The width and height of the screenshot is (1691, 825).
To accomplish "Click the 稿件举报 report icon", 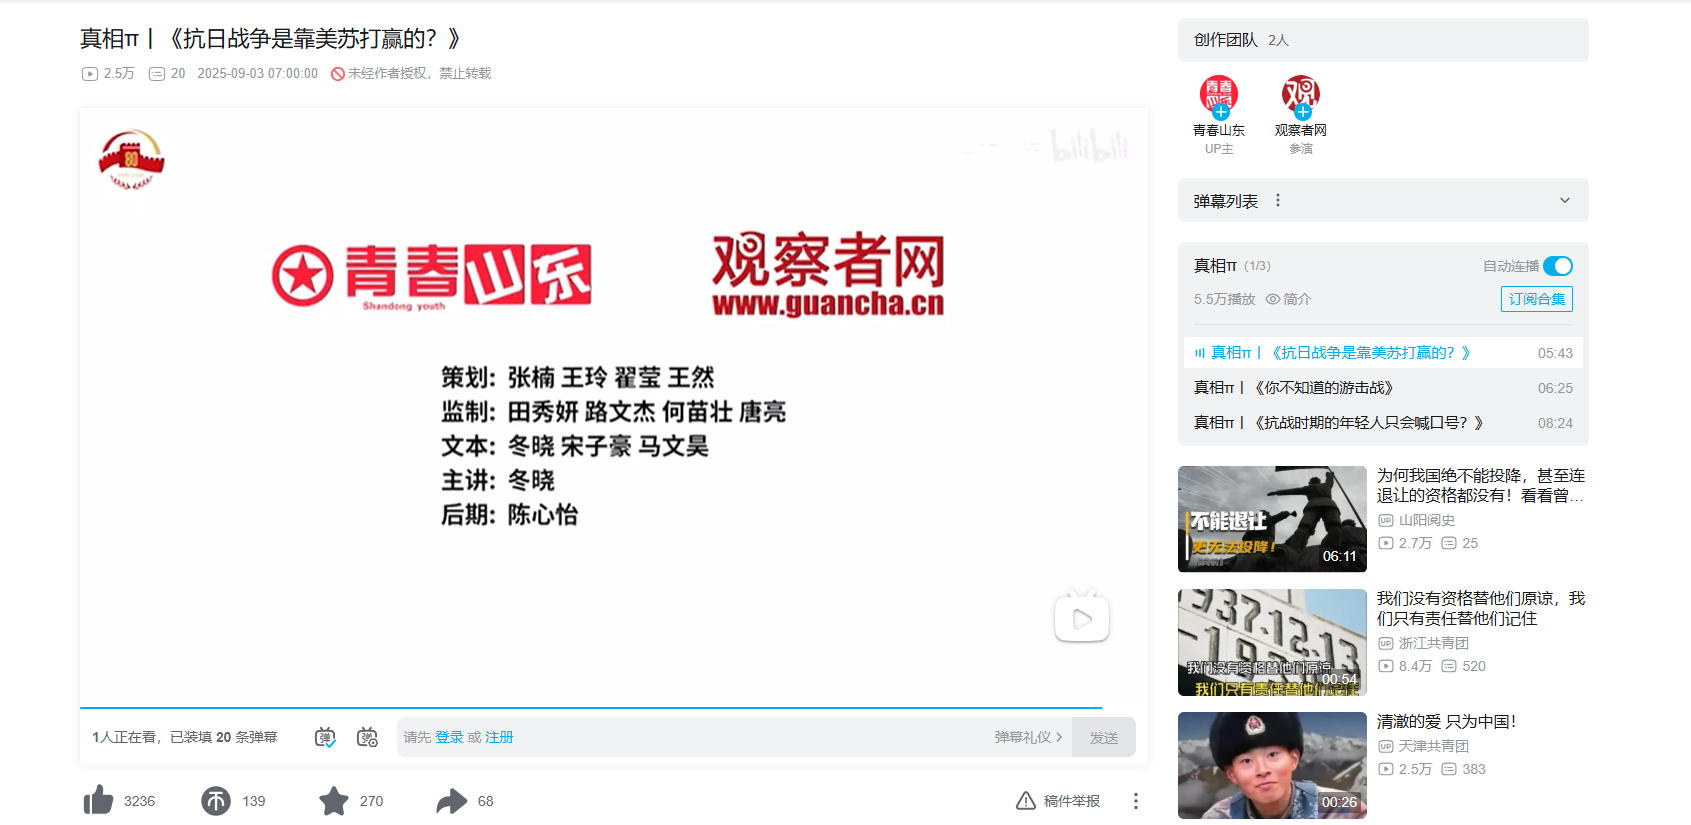I will tap(1026, 801).
